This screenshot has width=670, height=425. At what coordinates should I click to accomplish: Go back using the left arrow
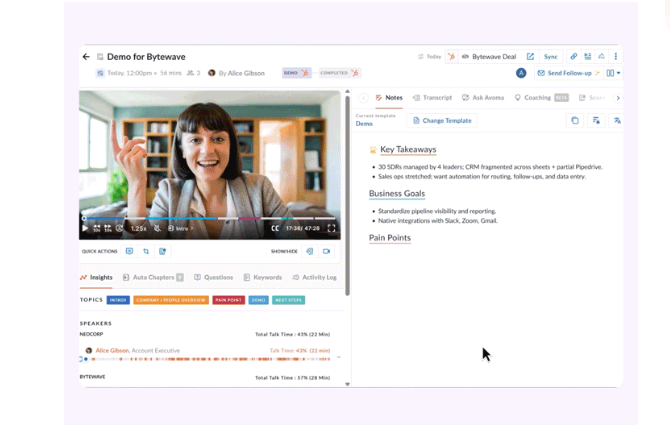[86, 56]
